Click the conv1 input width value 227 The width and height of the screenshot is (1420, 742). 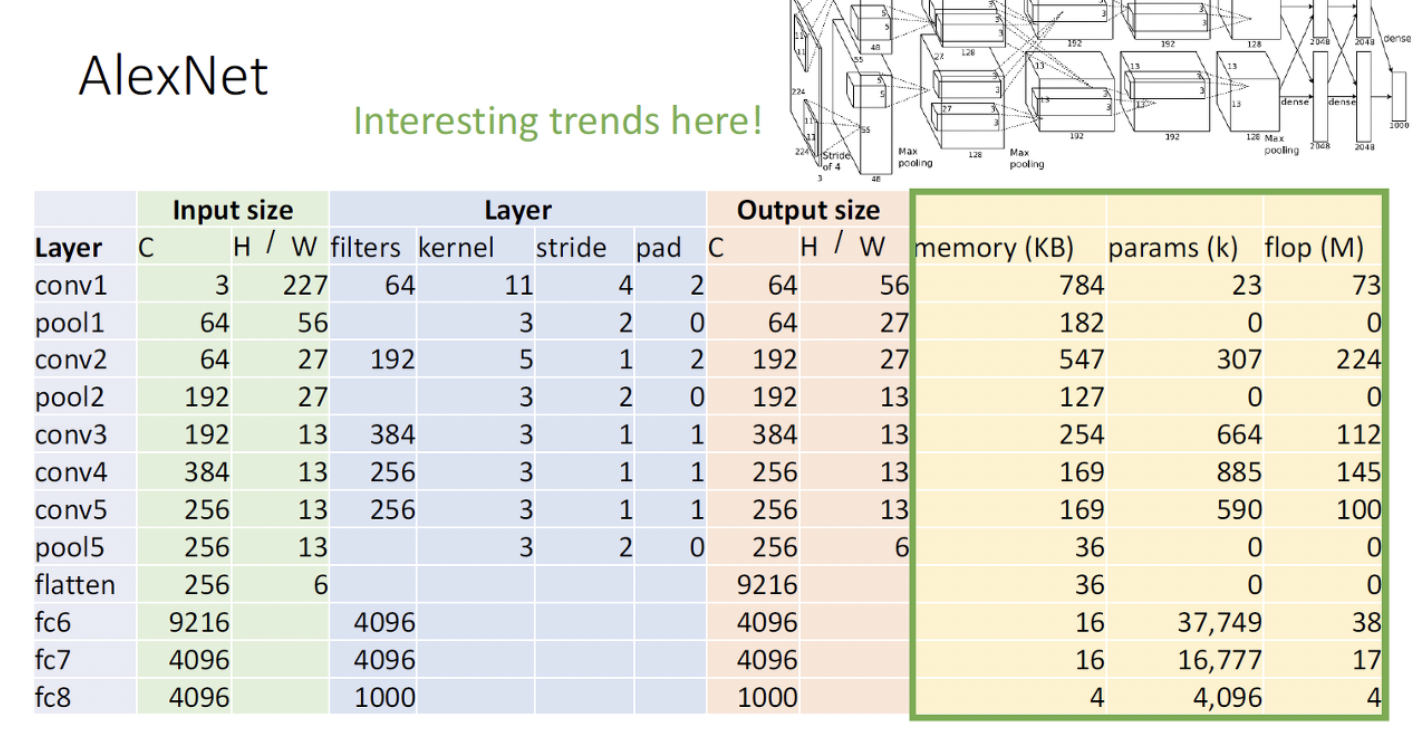304,286
